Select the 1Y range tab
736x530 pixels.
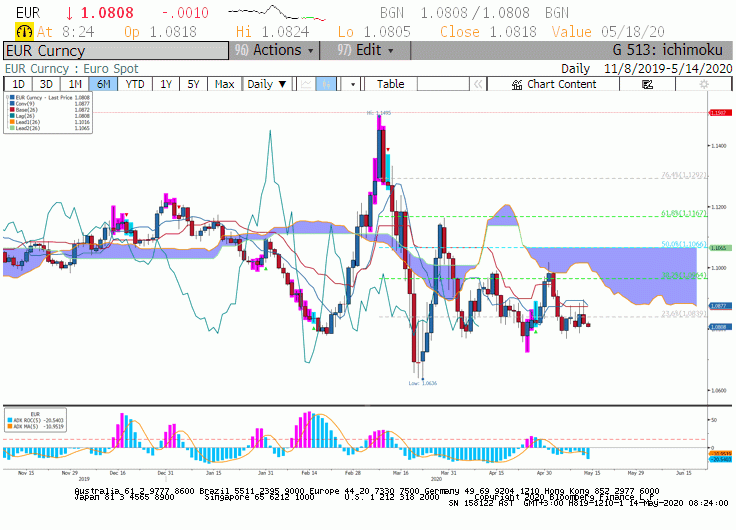166,84
